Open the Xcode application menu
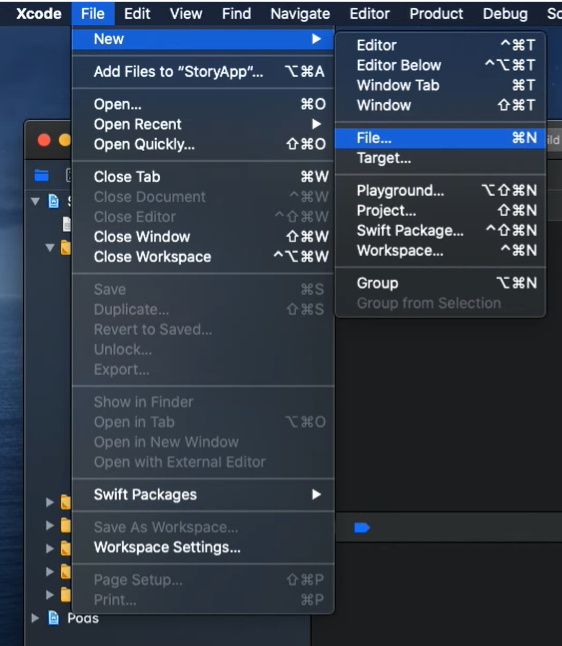This screenshot has width=562, height=646. pyautogui.click(x=39, y=14)
